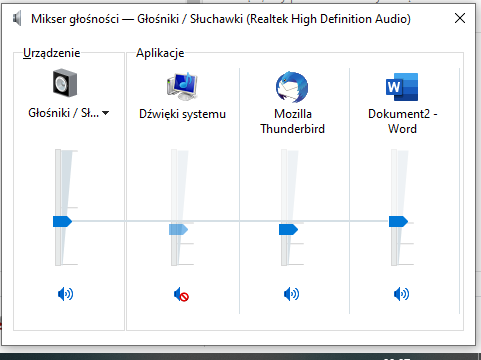
Task: Open the Głośniki / Sł... device dropdown
Action: click(x=105, y=113)
